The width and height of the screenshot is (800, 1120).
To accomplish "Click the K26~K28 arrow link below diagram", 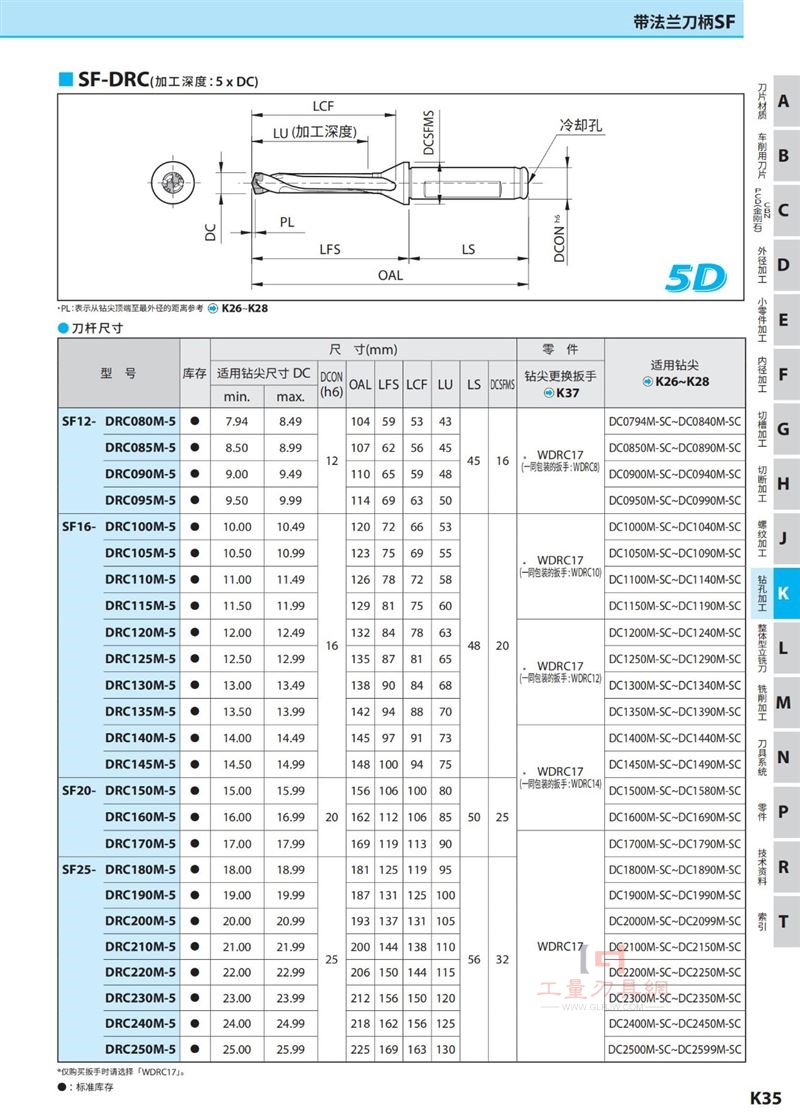I will click(238, 309).
